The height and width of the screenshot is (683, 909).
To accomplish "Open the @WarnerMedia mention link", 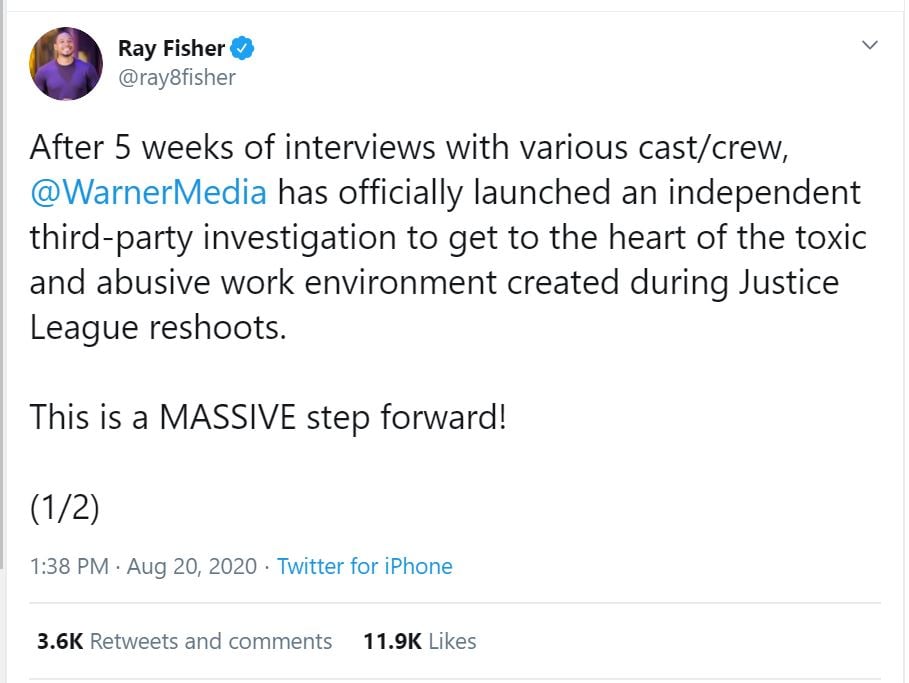I will pyautogui.click(x=149, y=192).
